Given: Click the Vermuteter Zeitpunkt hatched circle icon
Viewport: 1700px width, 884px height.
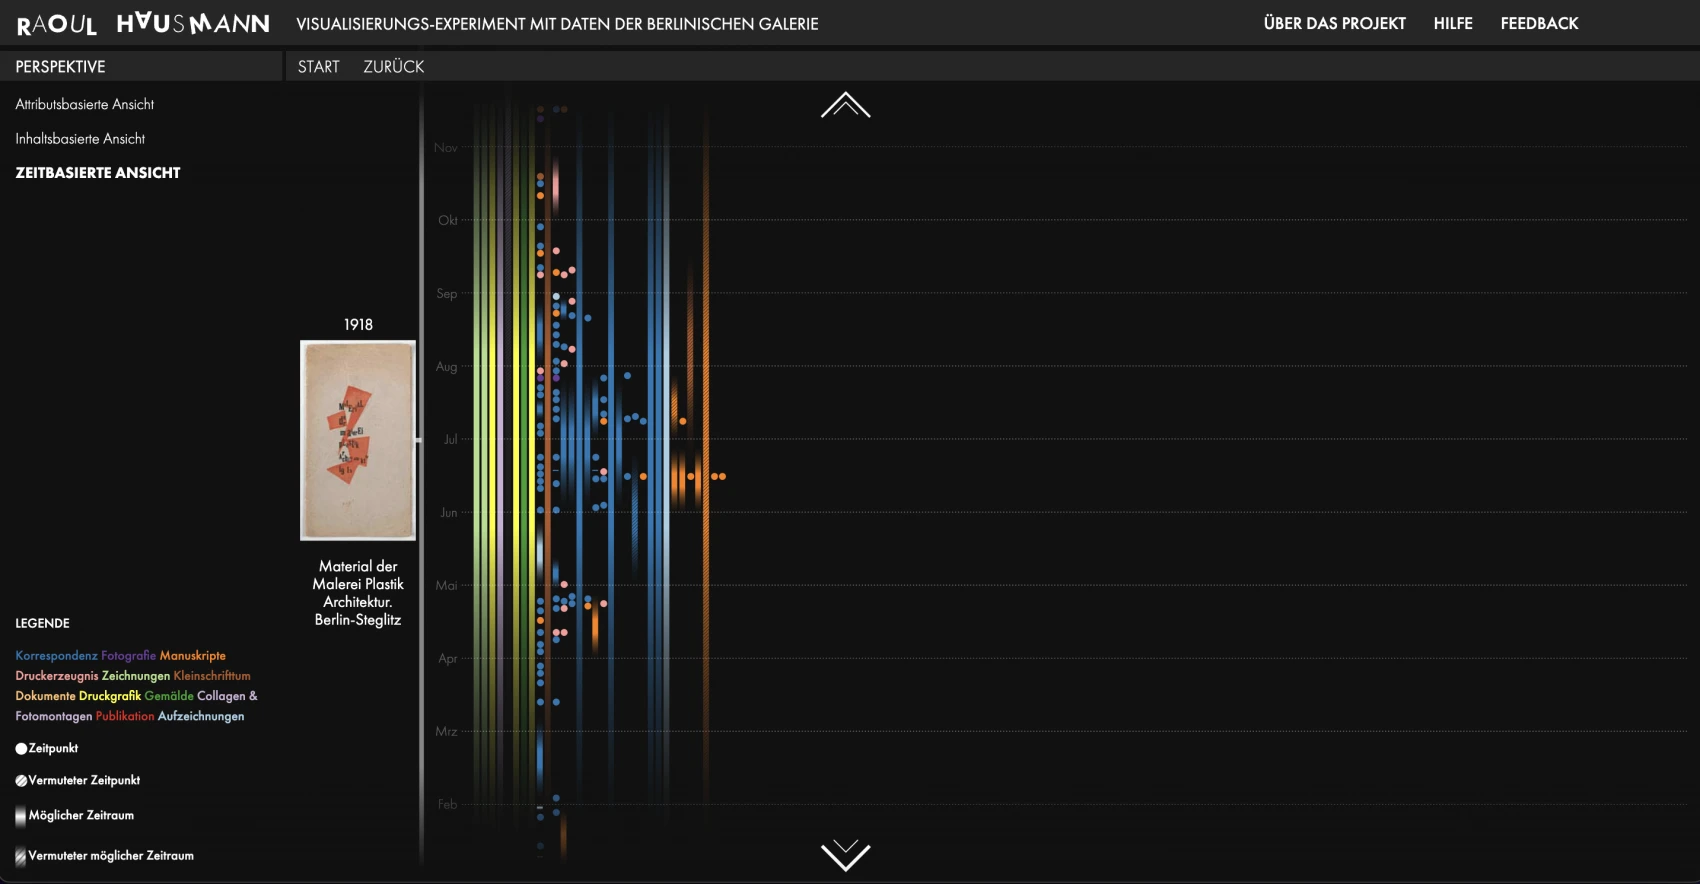Looking at the screenshot, I should (x=21, y=781).
